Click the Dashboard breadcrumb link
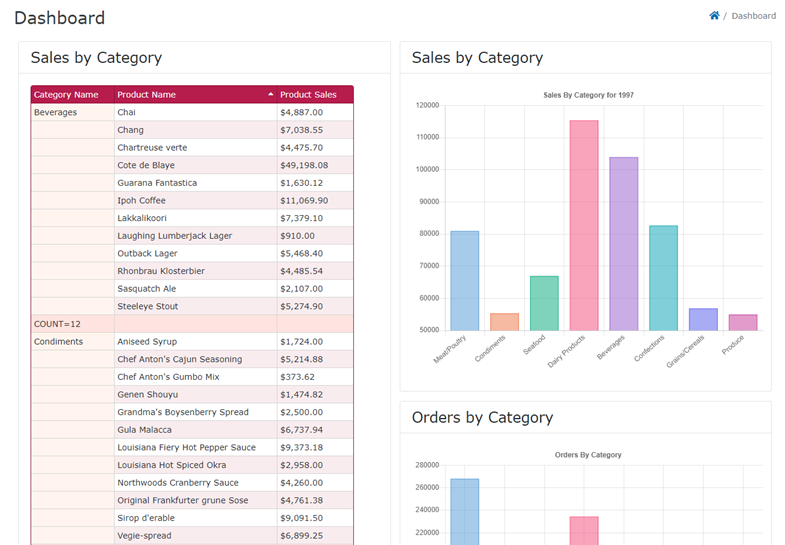The image size is (785, 545). (x=753, y=16)
